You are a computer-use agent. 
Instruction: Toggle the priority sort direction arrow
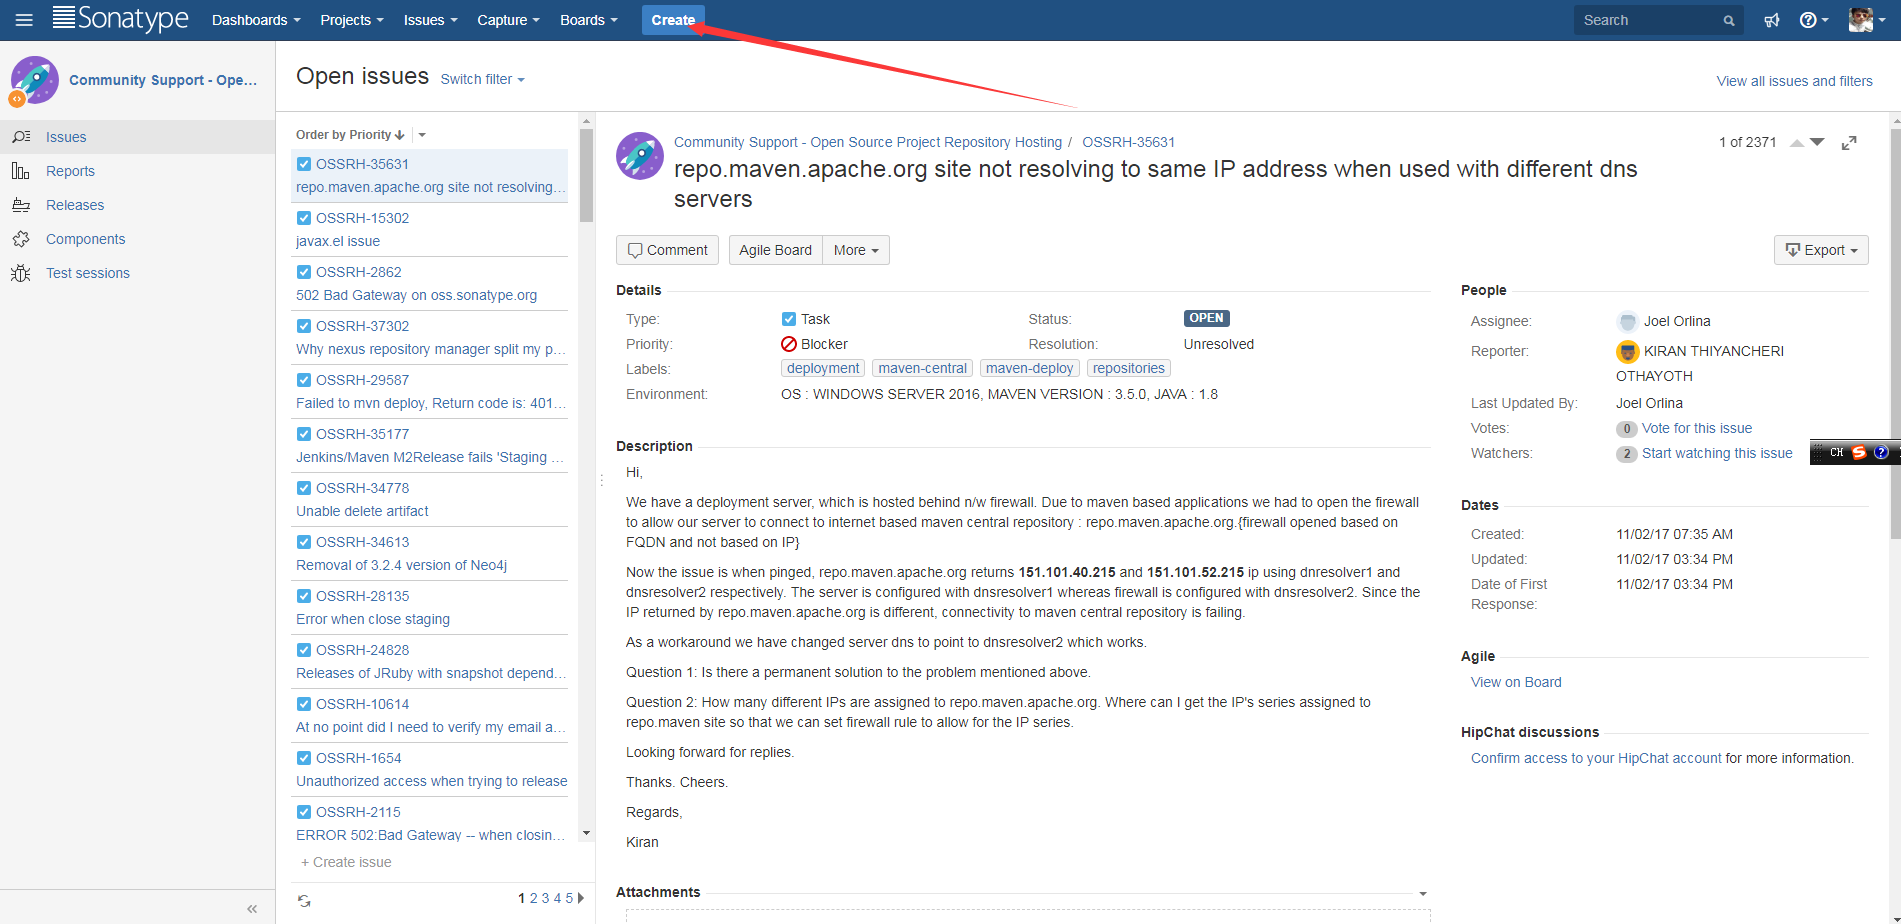point(400,135)
